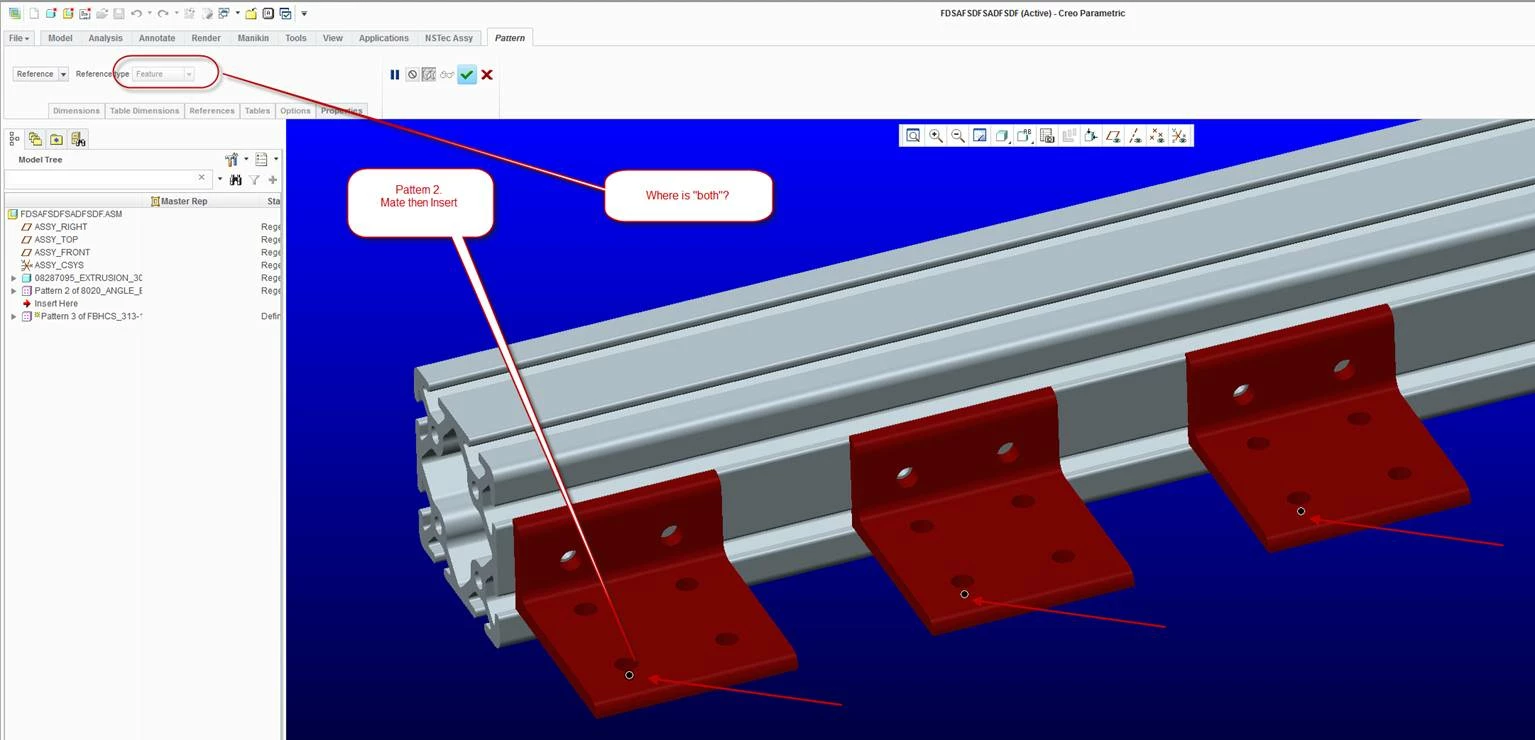Select ASSY_FRONT in the Model Tree
Viewport: 1535px width, 740px height.
click(62, 253)
